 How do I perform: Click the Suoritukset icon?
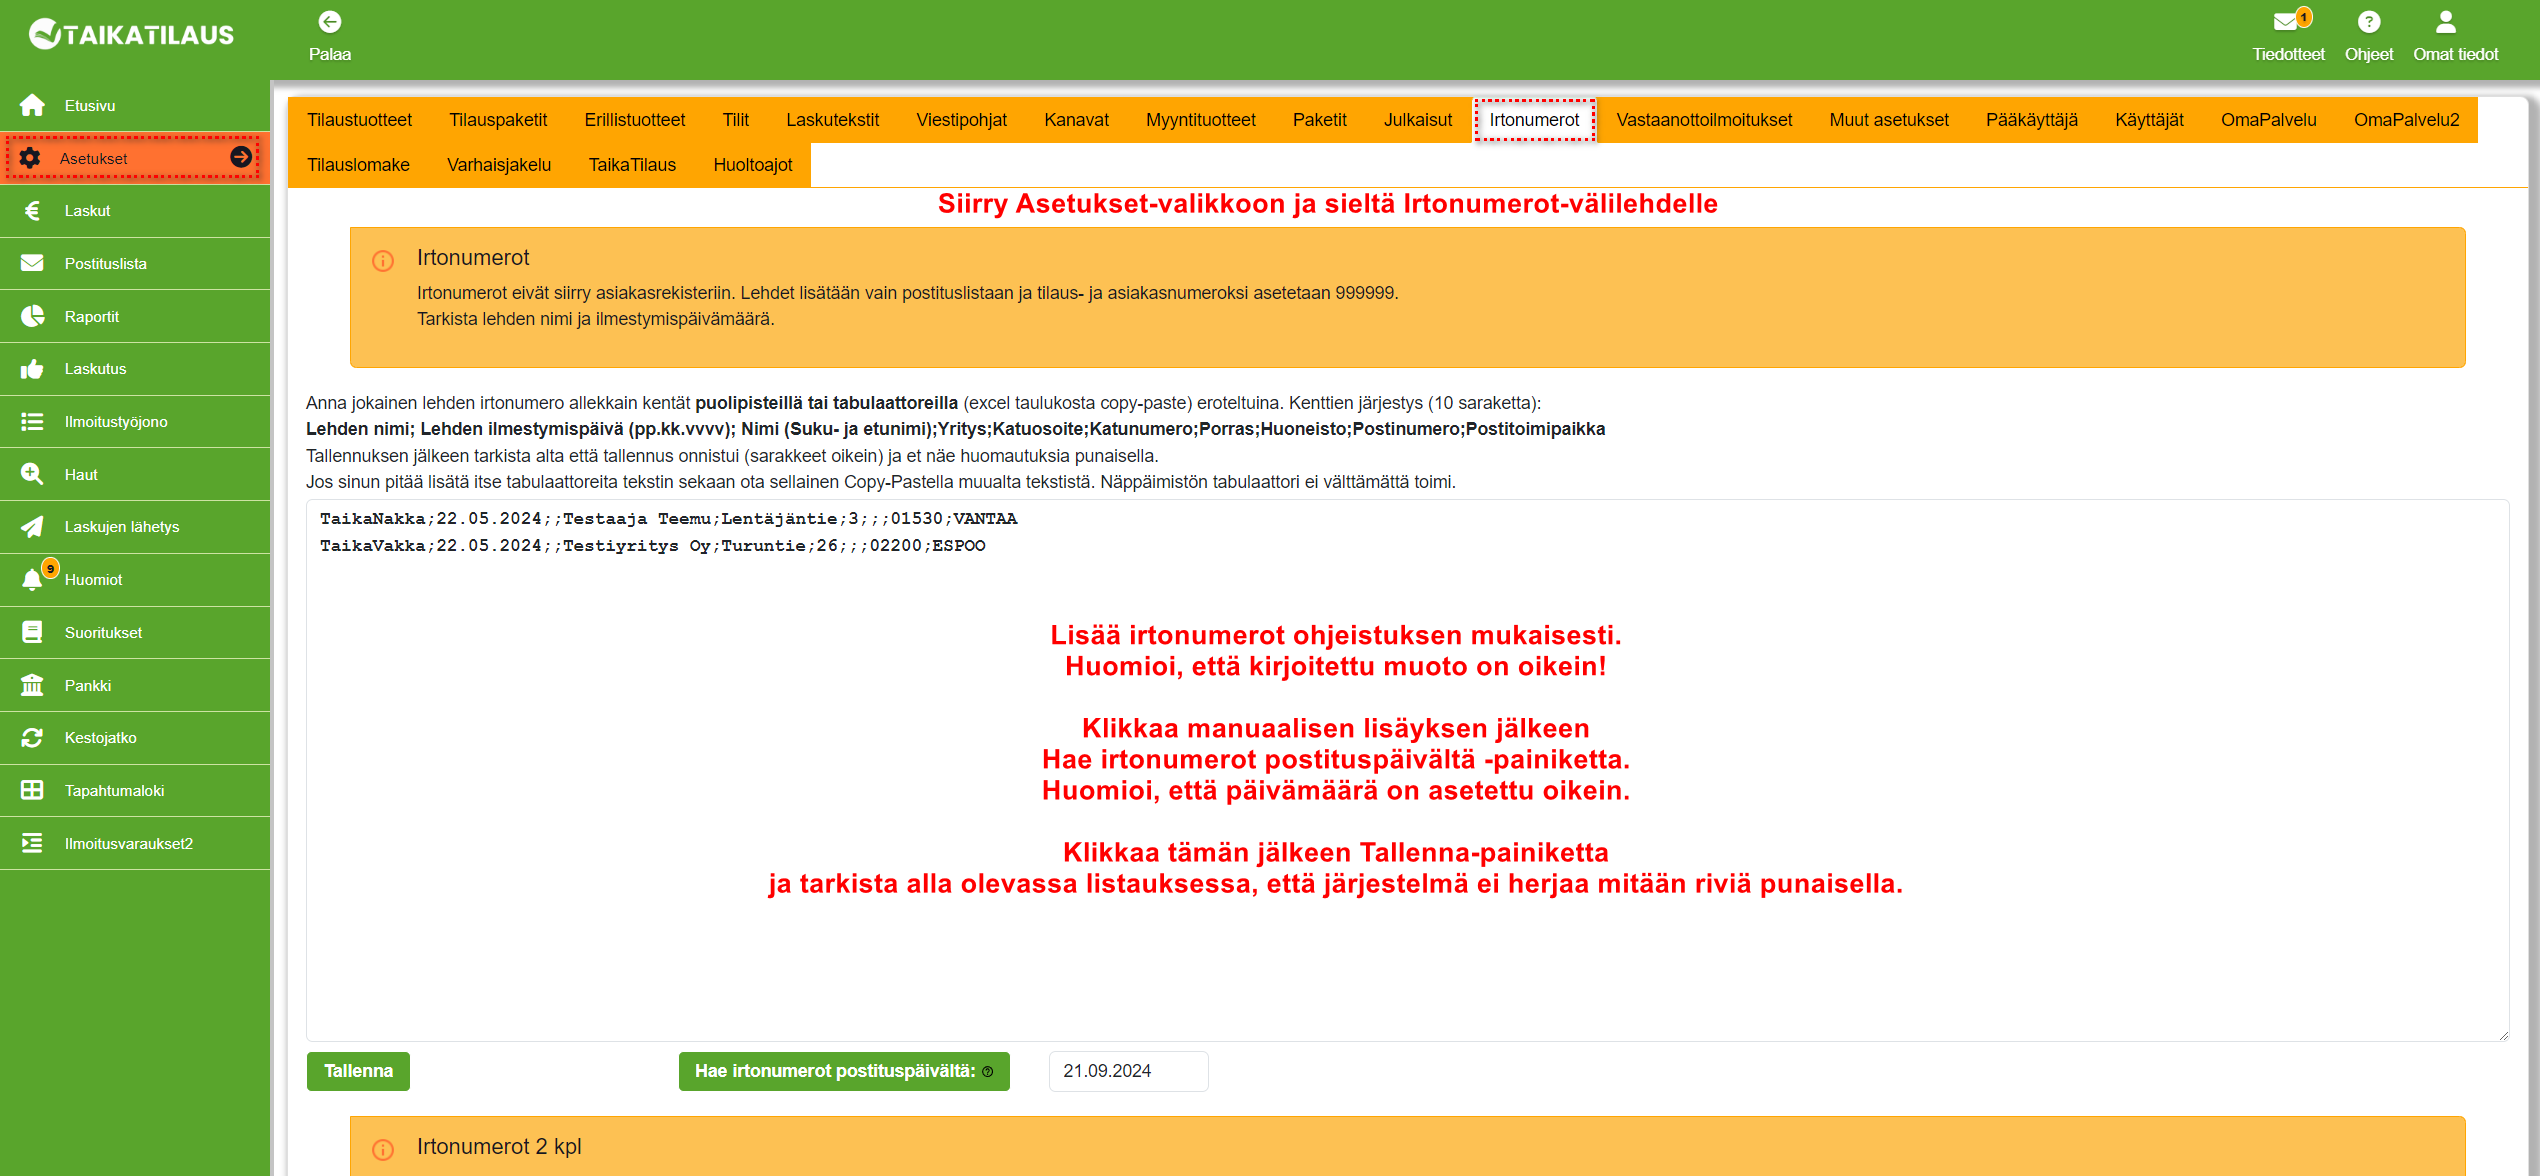(x=32, y=632)
